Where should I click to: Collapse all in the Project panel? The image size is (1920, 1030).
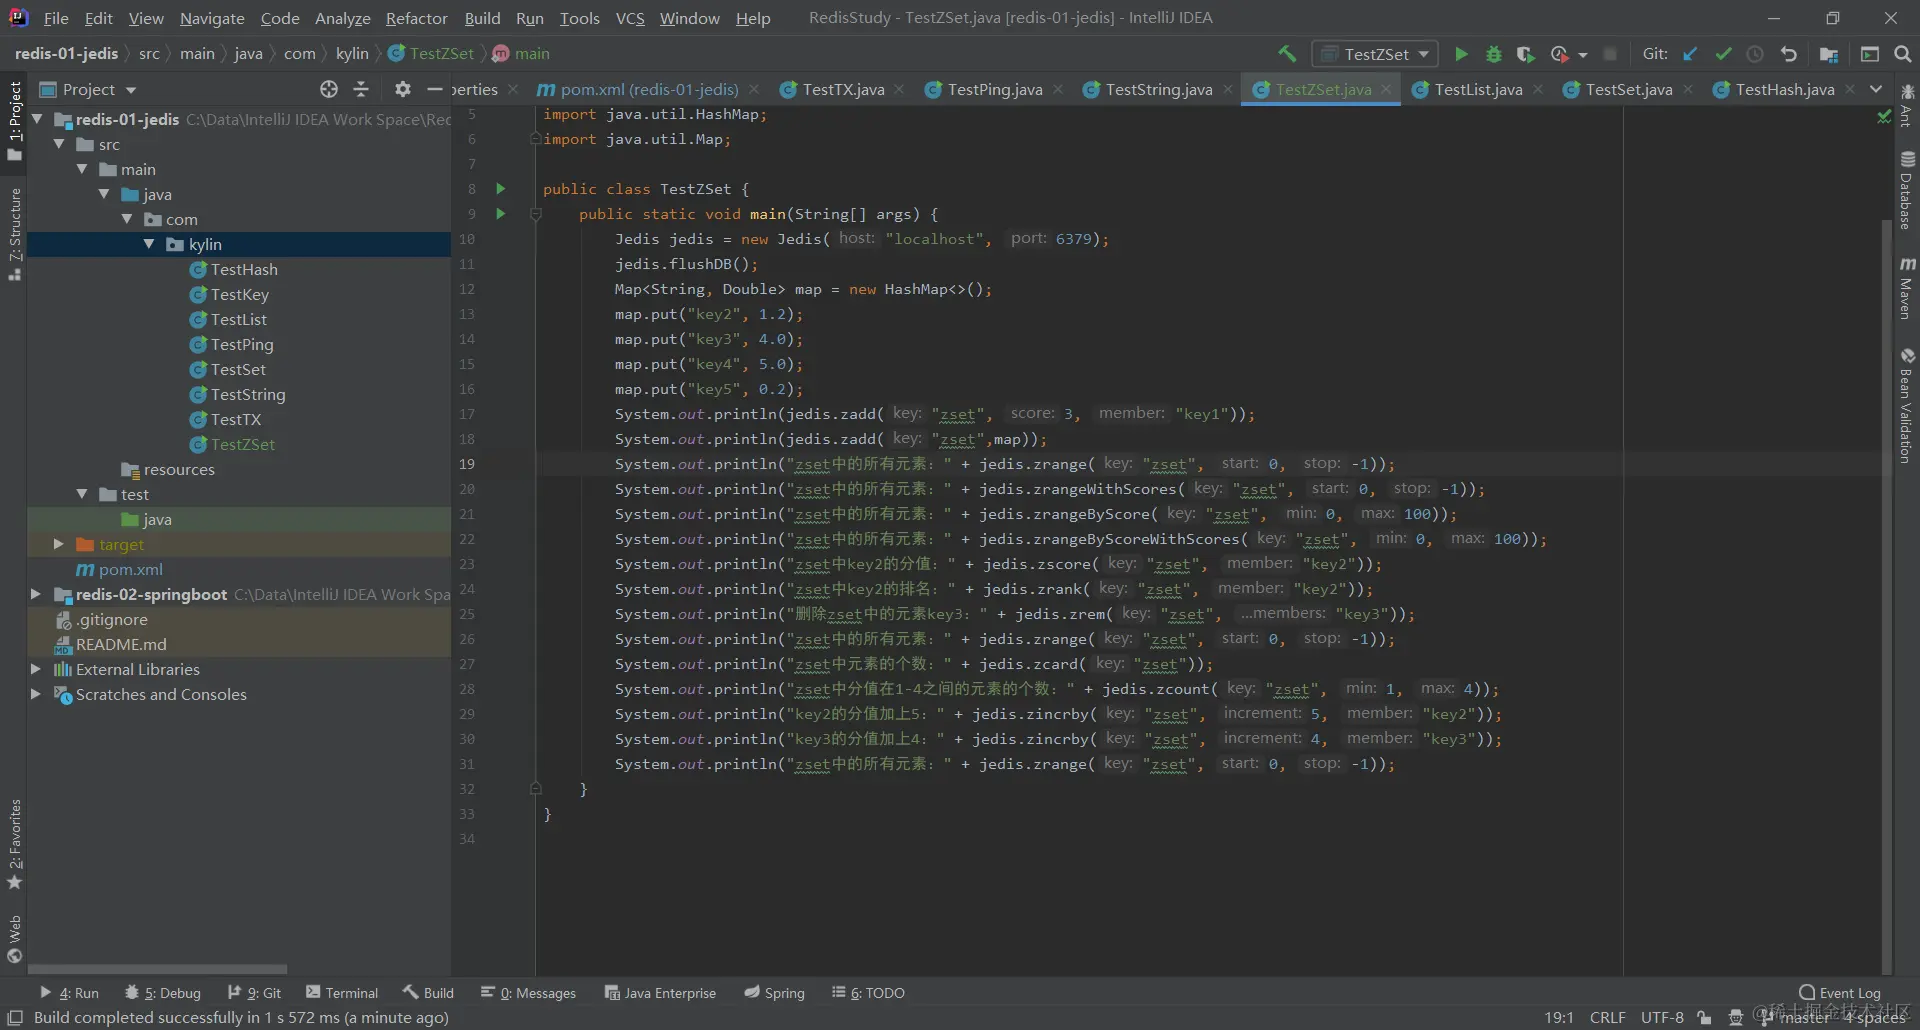[361, 89]
